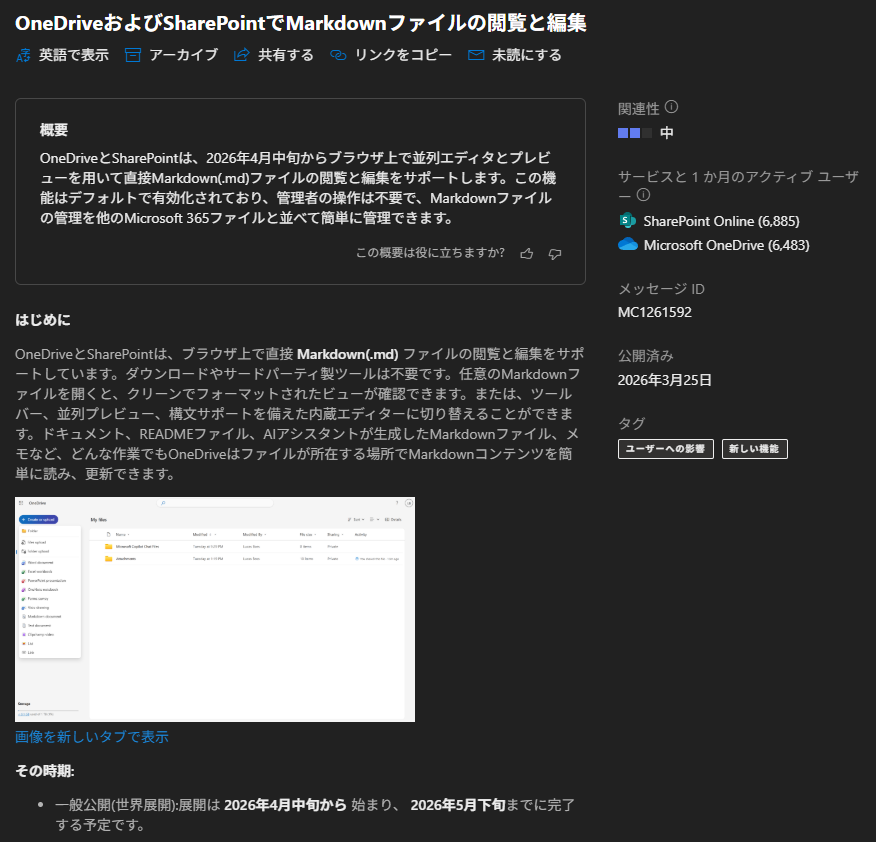Click the タグ label
Image resolution: width=876 pixels, height=842 pixels.
click(x=632, y=424)
